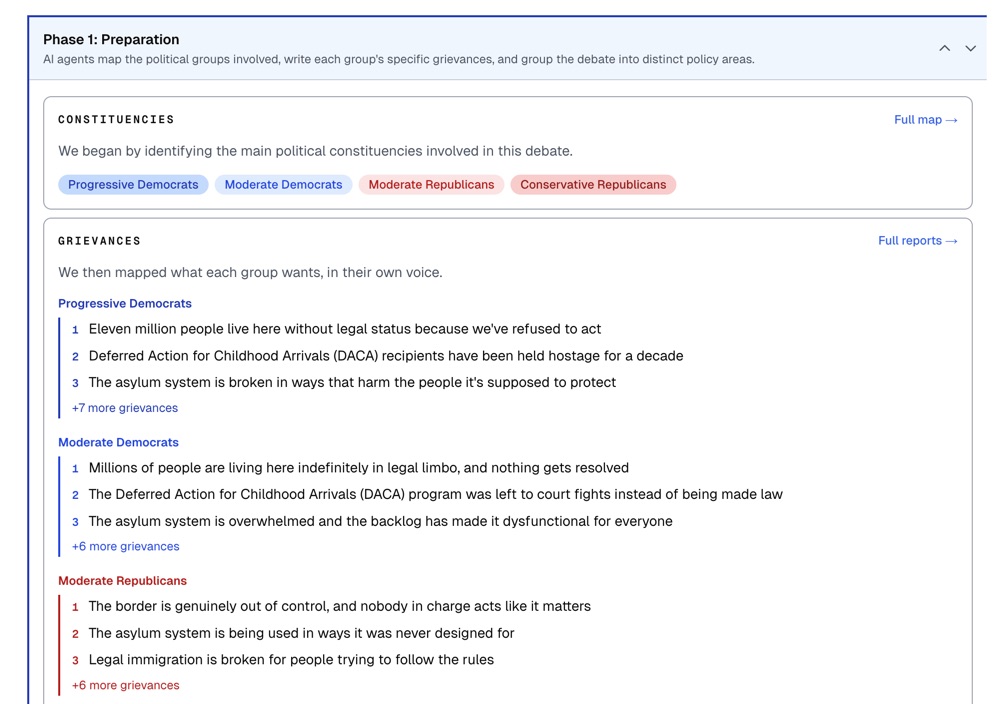1003x704 pixels.
Task: Select grievance about border genuinely out of control
Action: click(339, 606)
